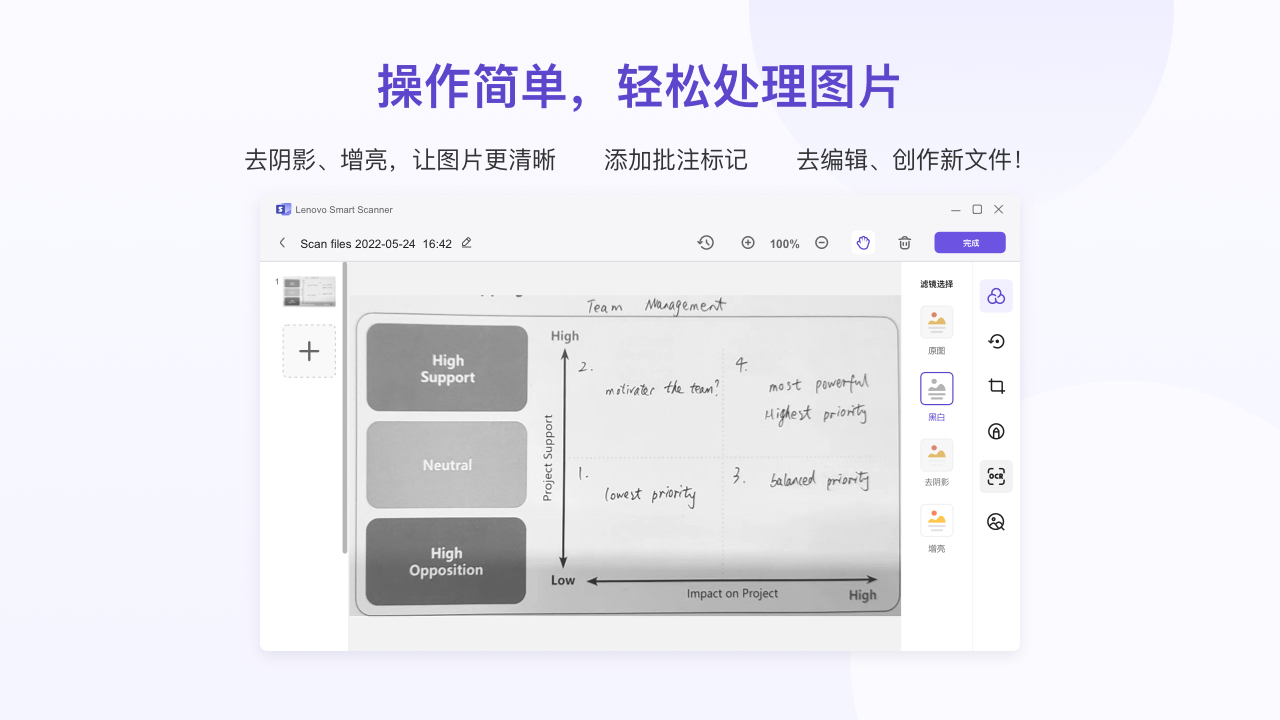Click the back arrow to exit editing
1280x720 pixels.
283,242
